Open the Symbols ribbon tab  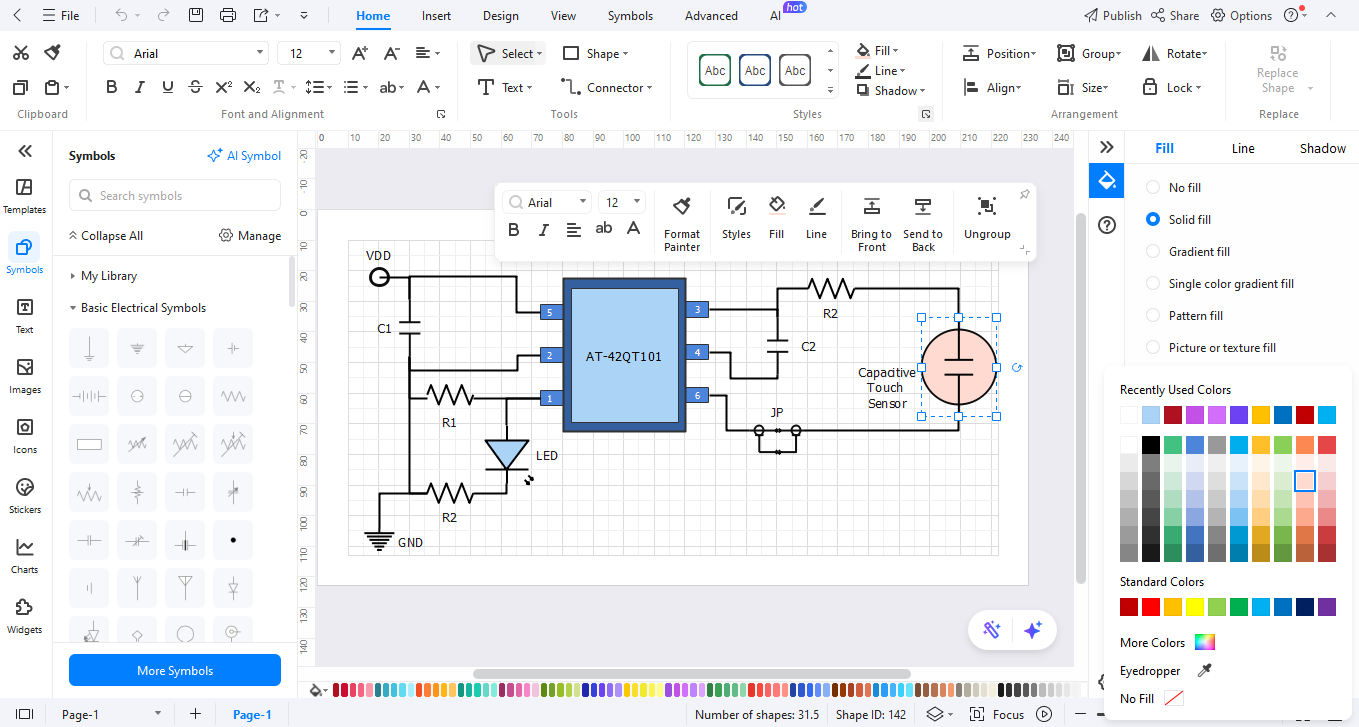[630, 16]
